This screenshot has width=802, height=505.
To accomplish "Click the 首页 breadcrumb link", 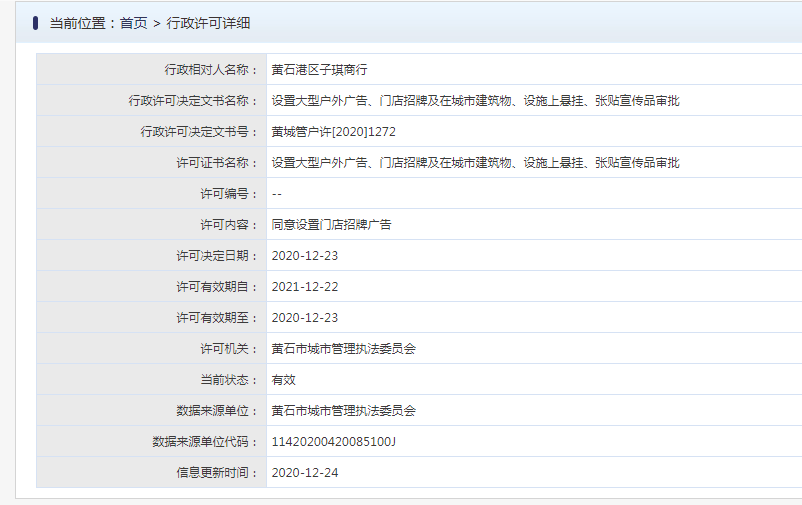I will point(133,24).
